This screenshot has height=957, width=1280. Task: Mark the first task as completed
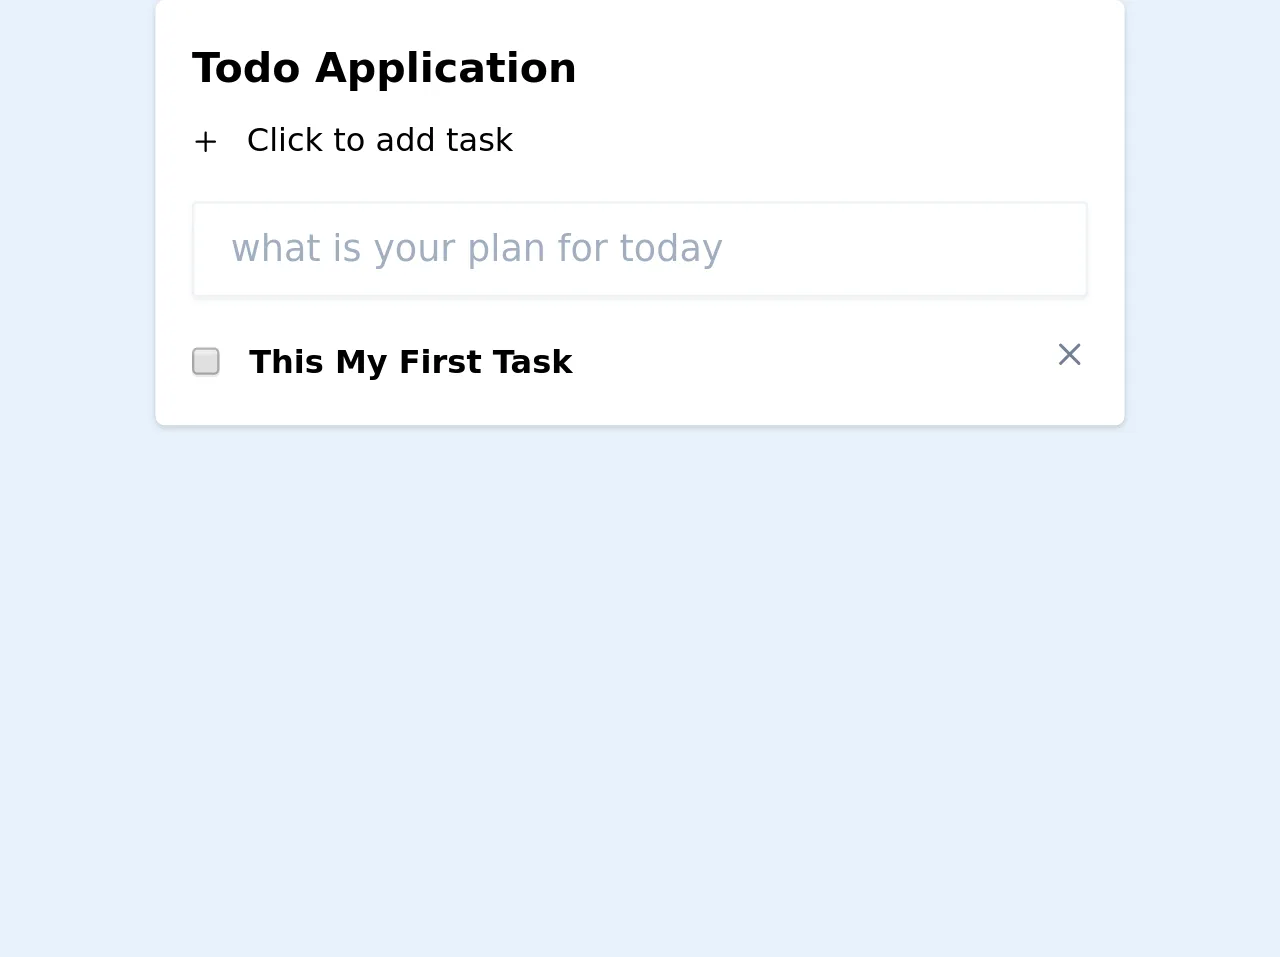(206, 361)
